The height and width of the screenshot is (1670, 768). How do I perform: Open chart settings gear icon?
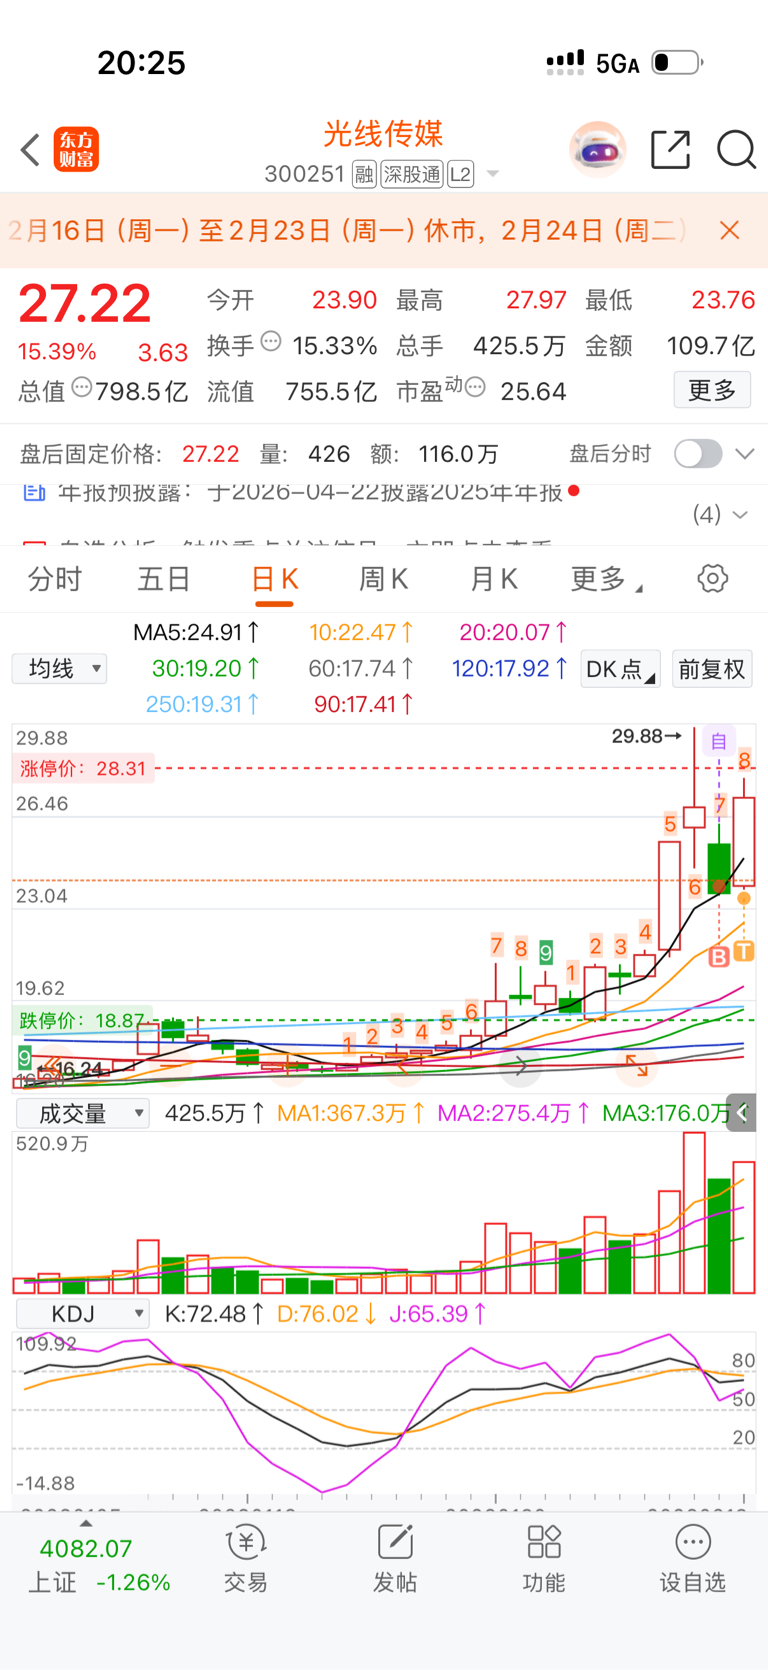713,578
